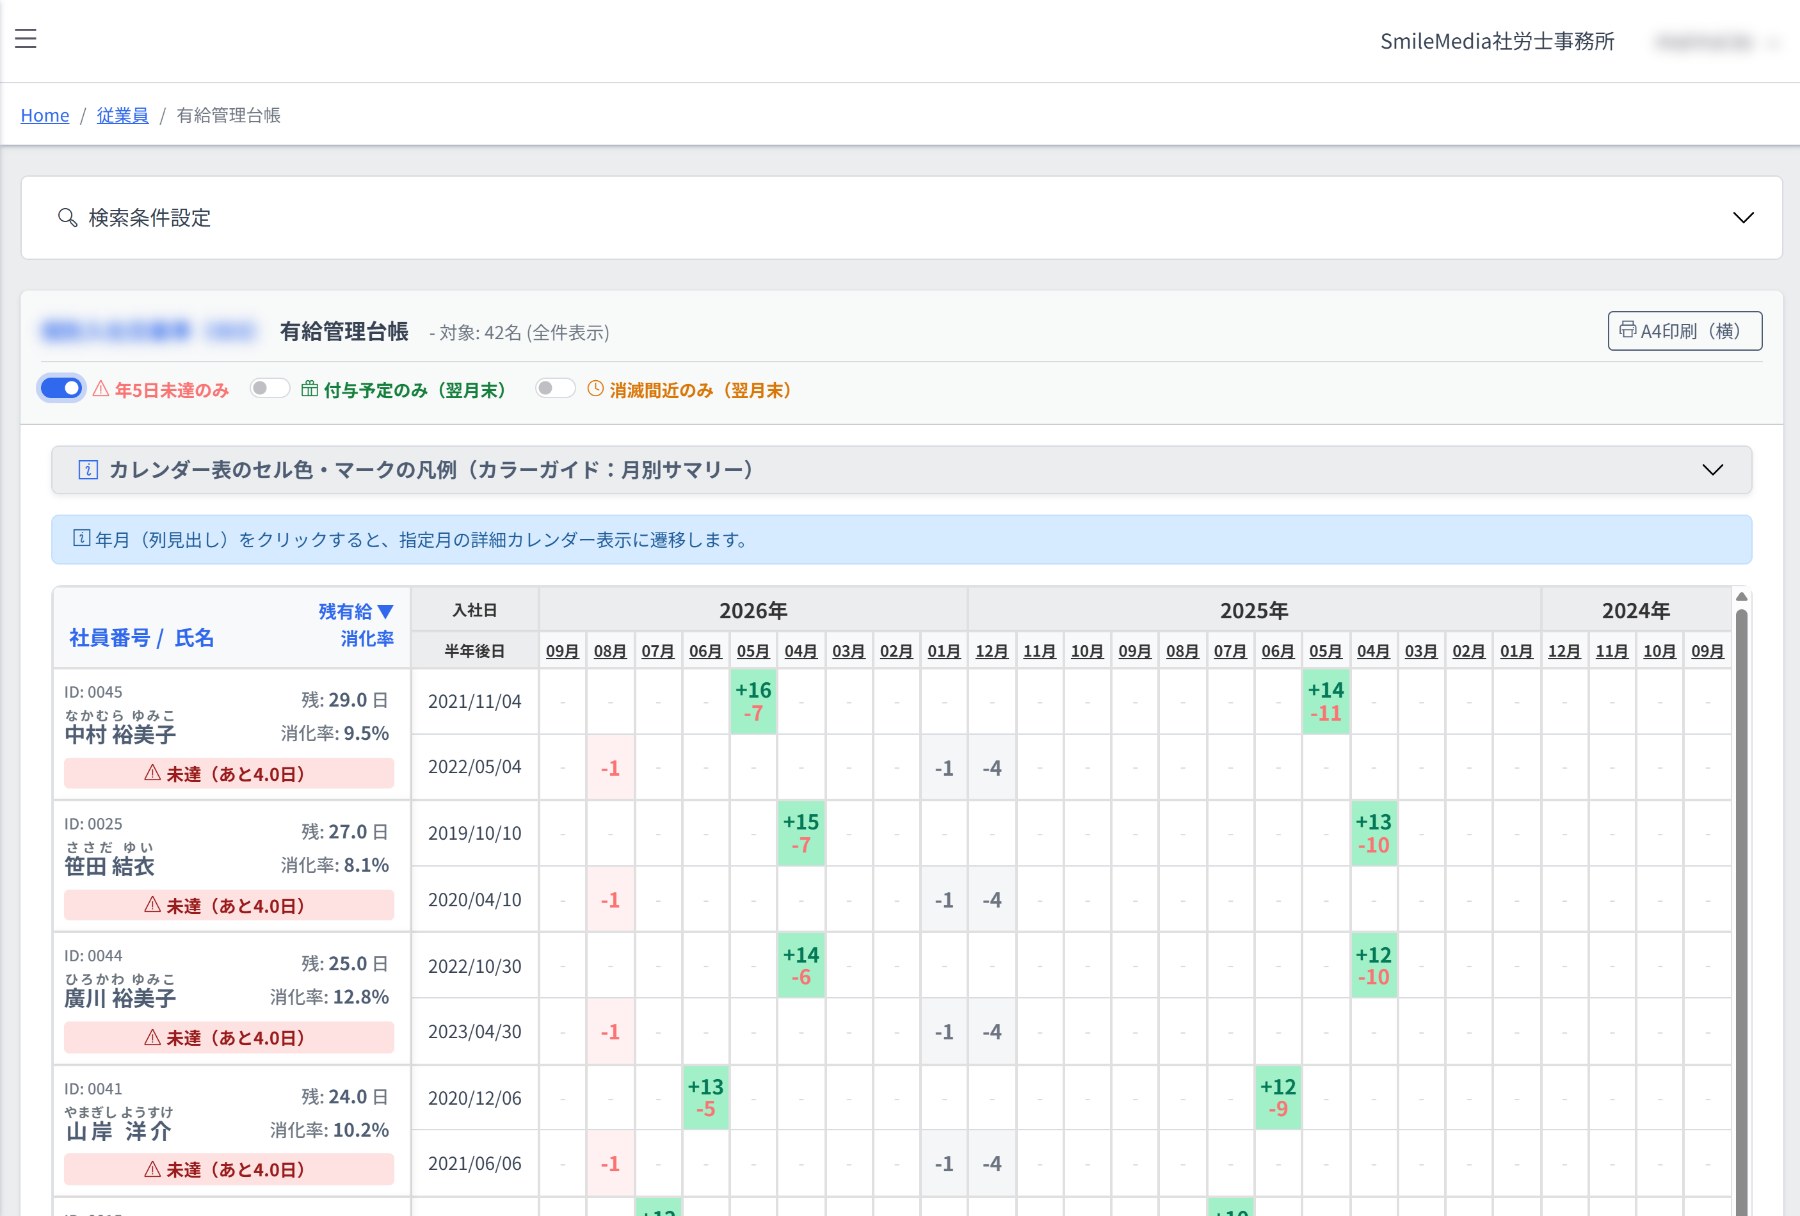Screen dimensions: 1800x1216
Task: Open the 2025年 12月 column header
Action: coord(992,651)
